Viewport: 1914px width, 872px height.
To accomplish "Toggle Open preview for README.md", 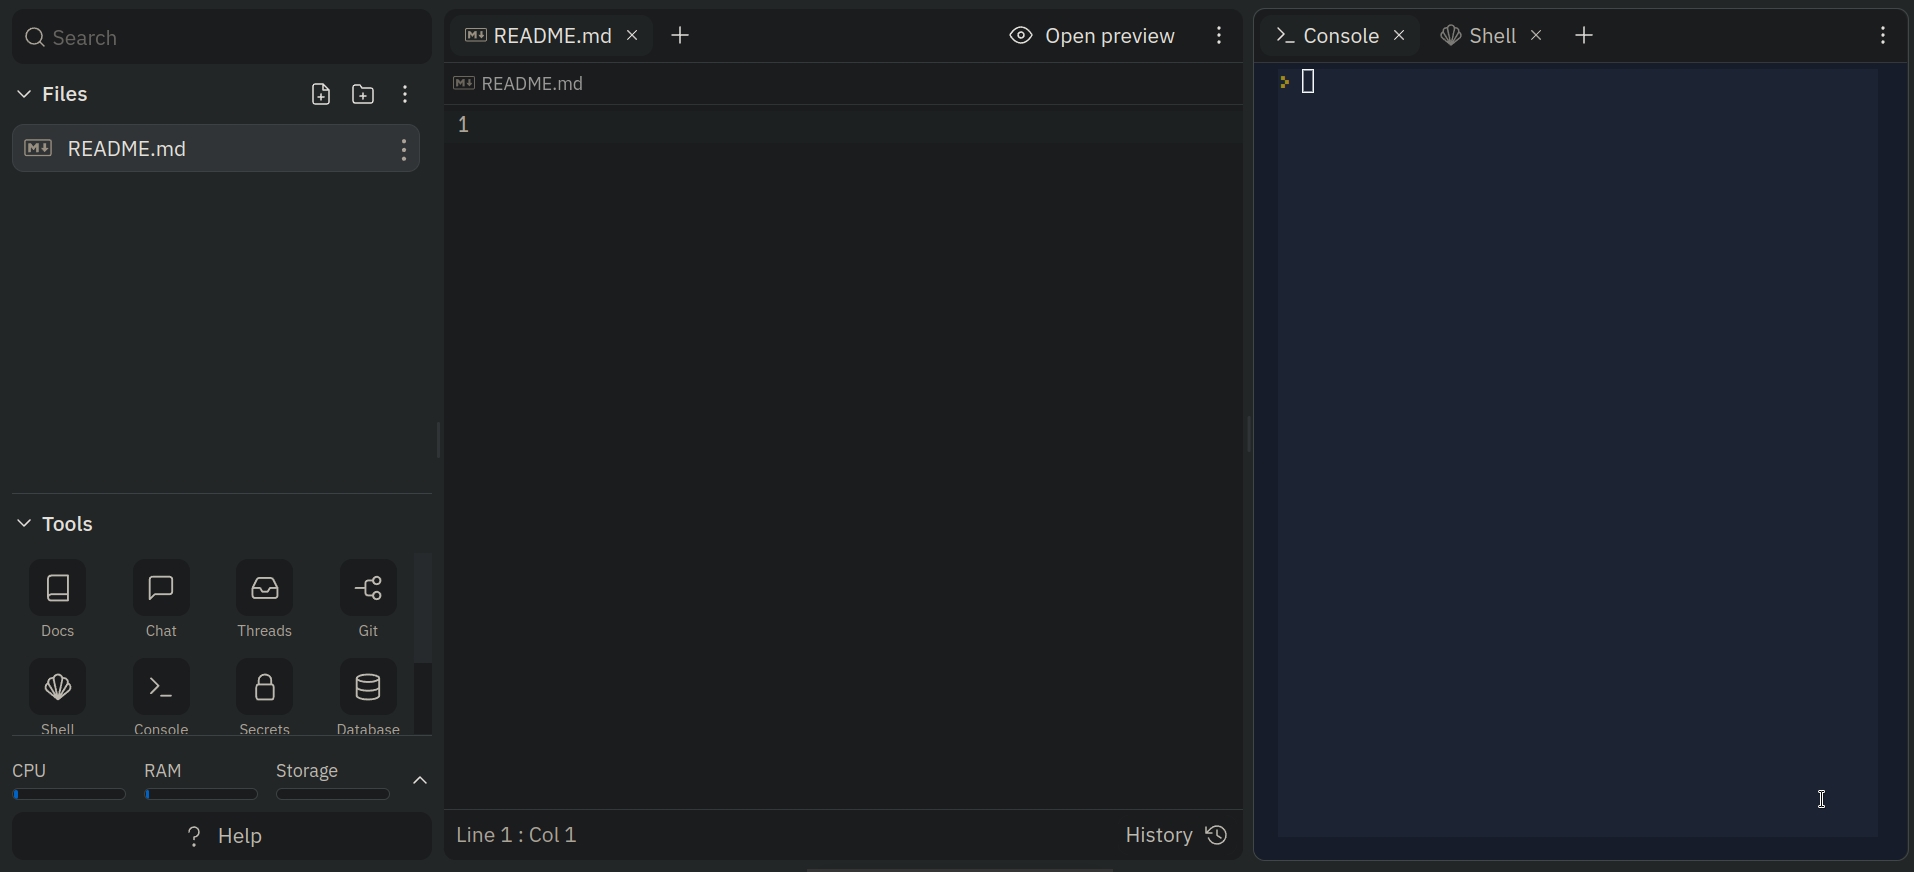I will pyautogui.click(x=1092, y=36).
